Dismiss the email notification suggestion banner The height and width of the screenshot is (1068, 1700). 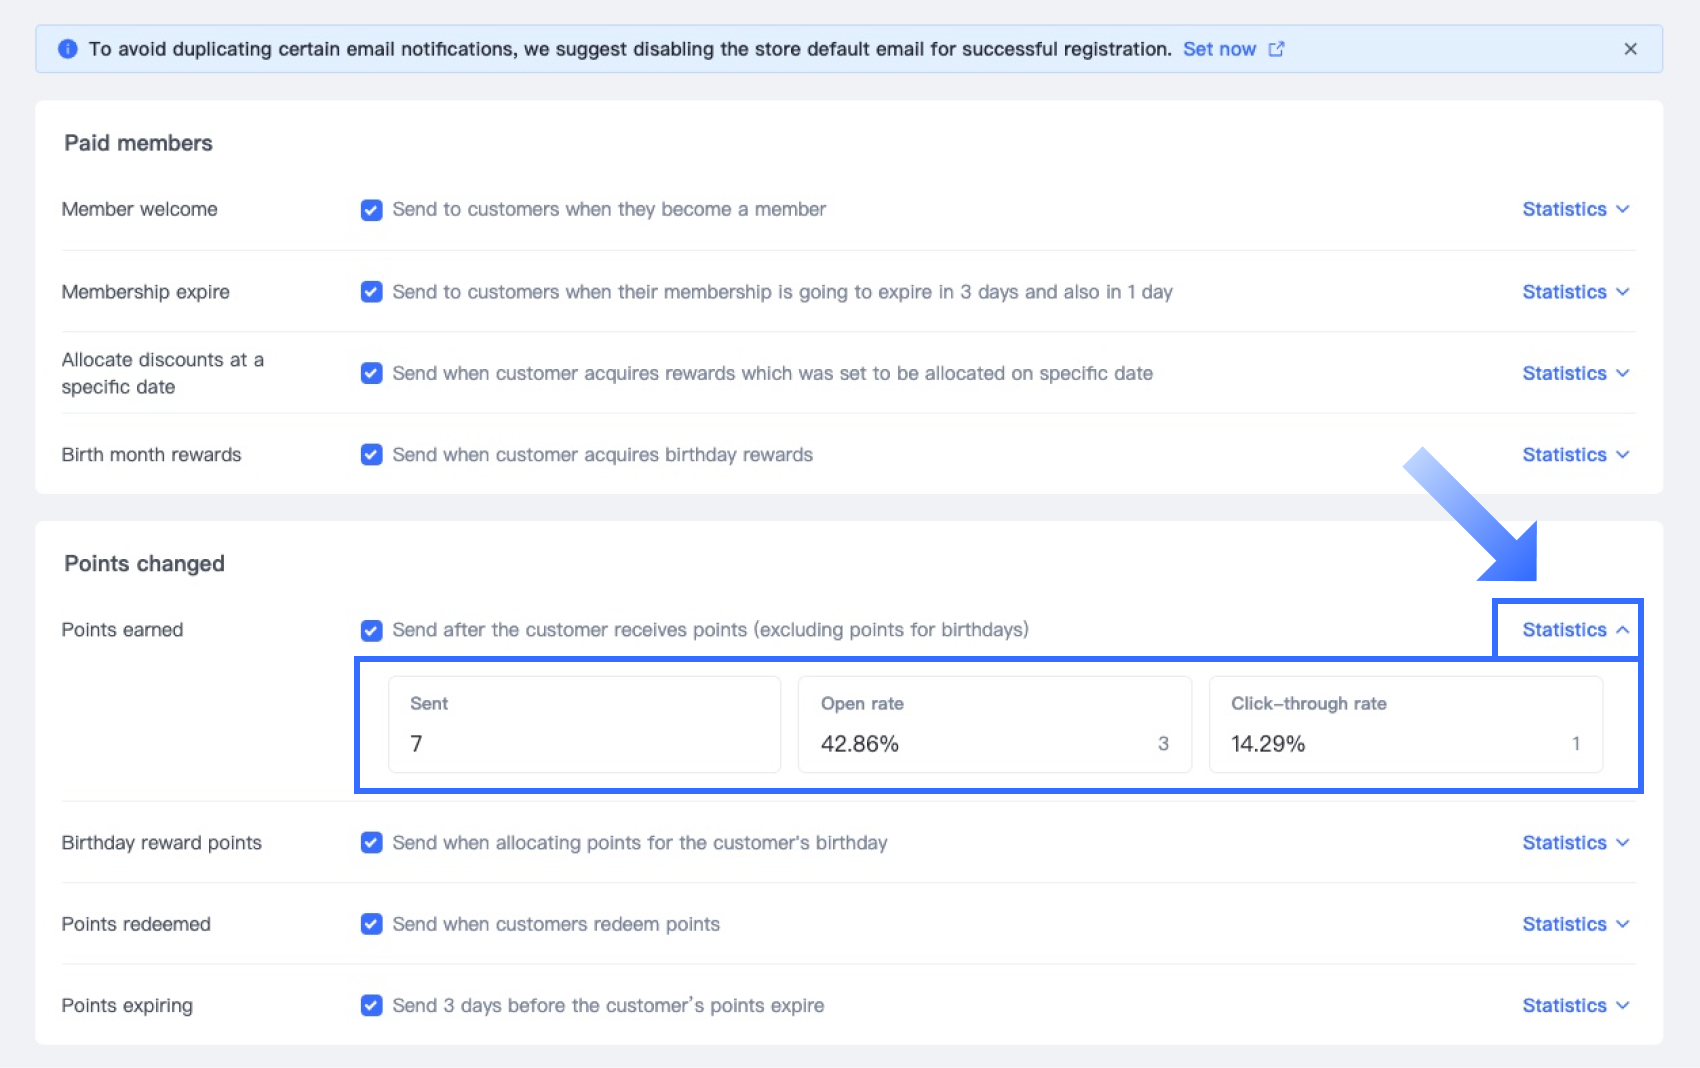(1630, 49)
